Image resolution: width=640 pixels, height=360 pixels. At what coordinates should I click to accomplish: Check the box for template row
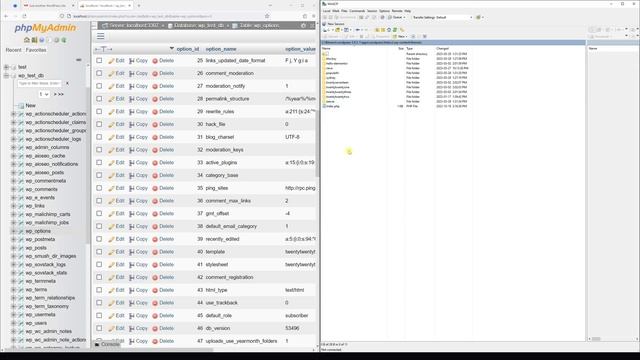[99, 251]
